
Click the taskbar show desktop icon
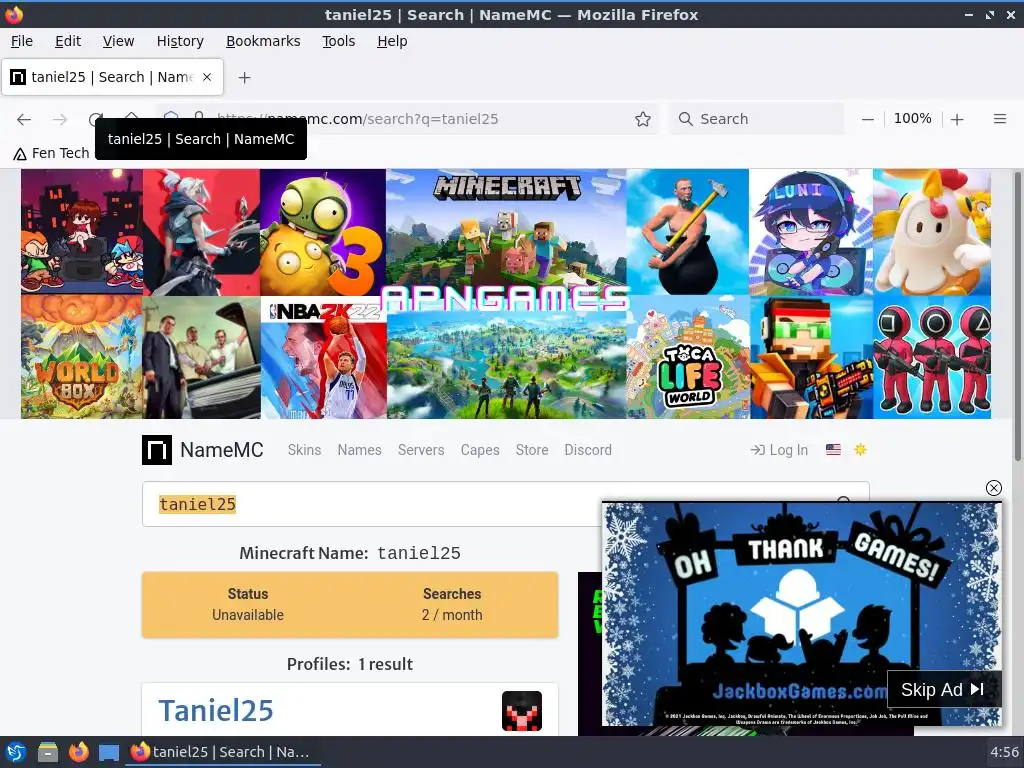coord(108,752)
